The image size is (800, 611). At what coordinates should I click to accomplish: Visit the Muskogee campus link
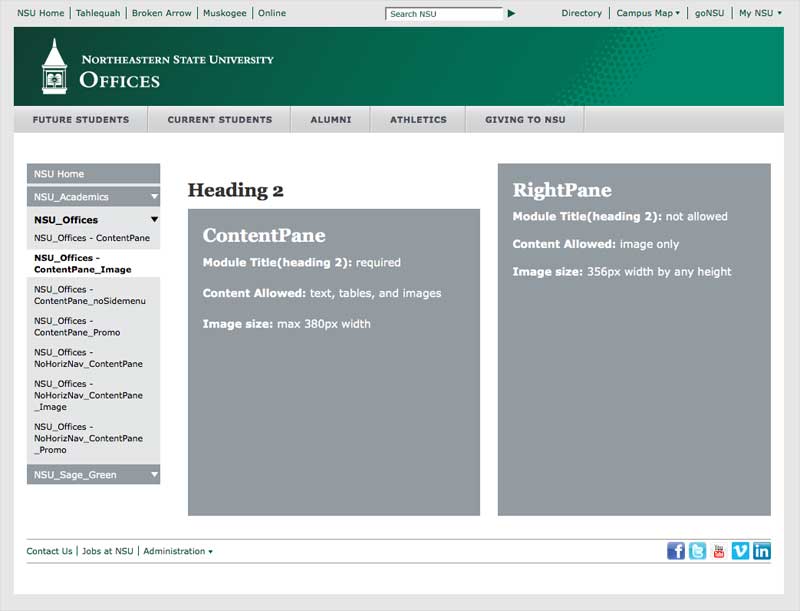224,13
